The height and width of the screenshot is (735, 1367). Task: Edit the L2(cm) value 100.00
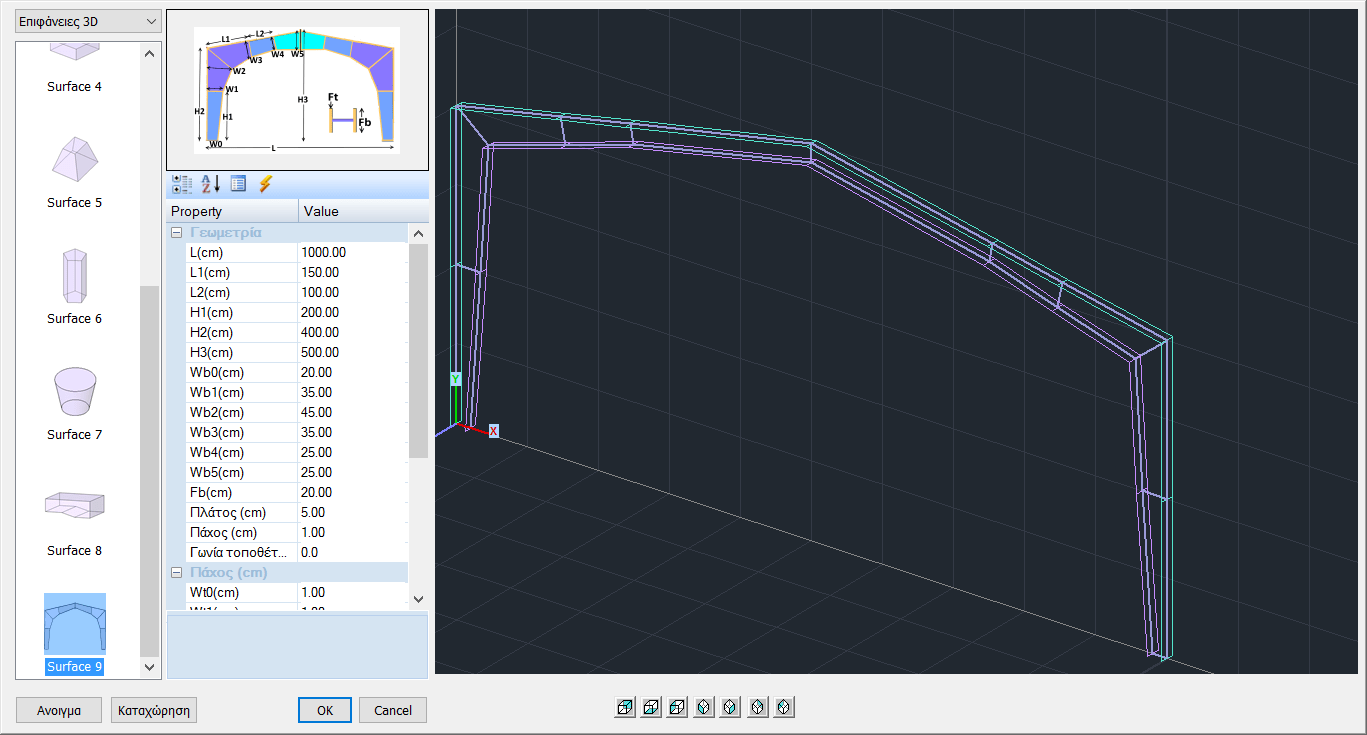click(x=353, y=292)
